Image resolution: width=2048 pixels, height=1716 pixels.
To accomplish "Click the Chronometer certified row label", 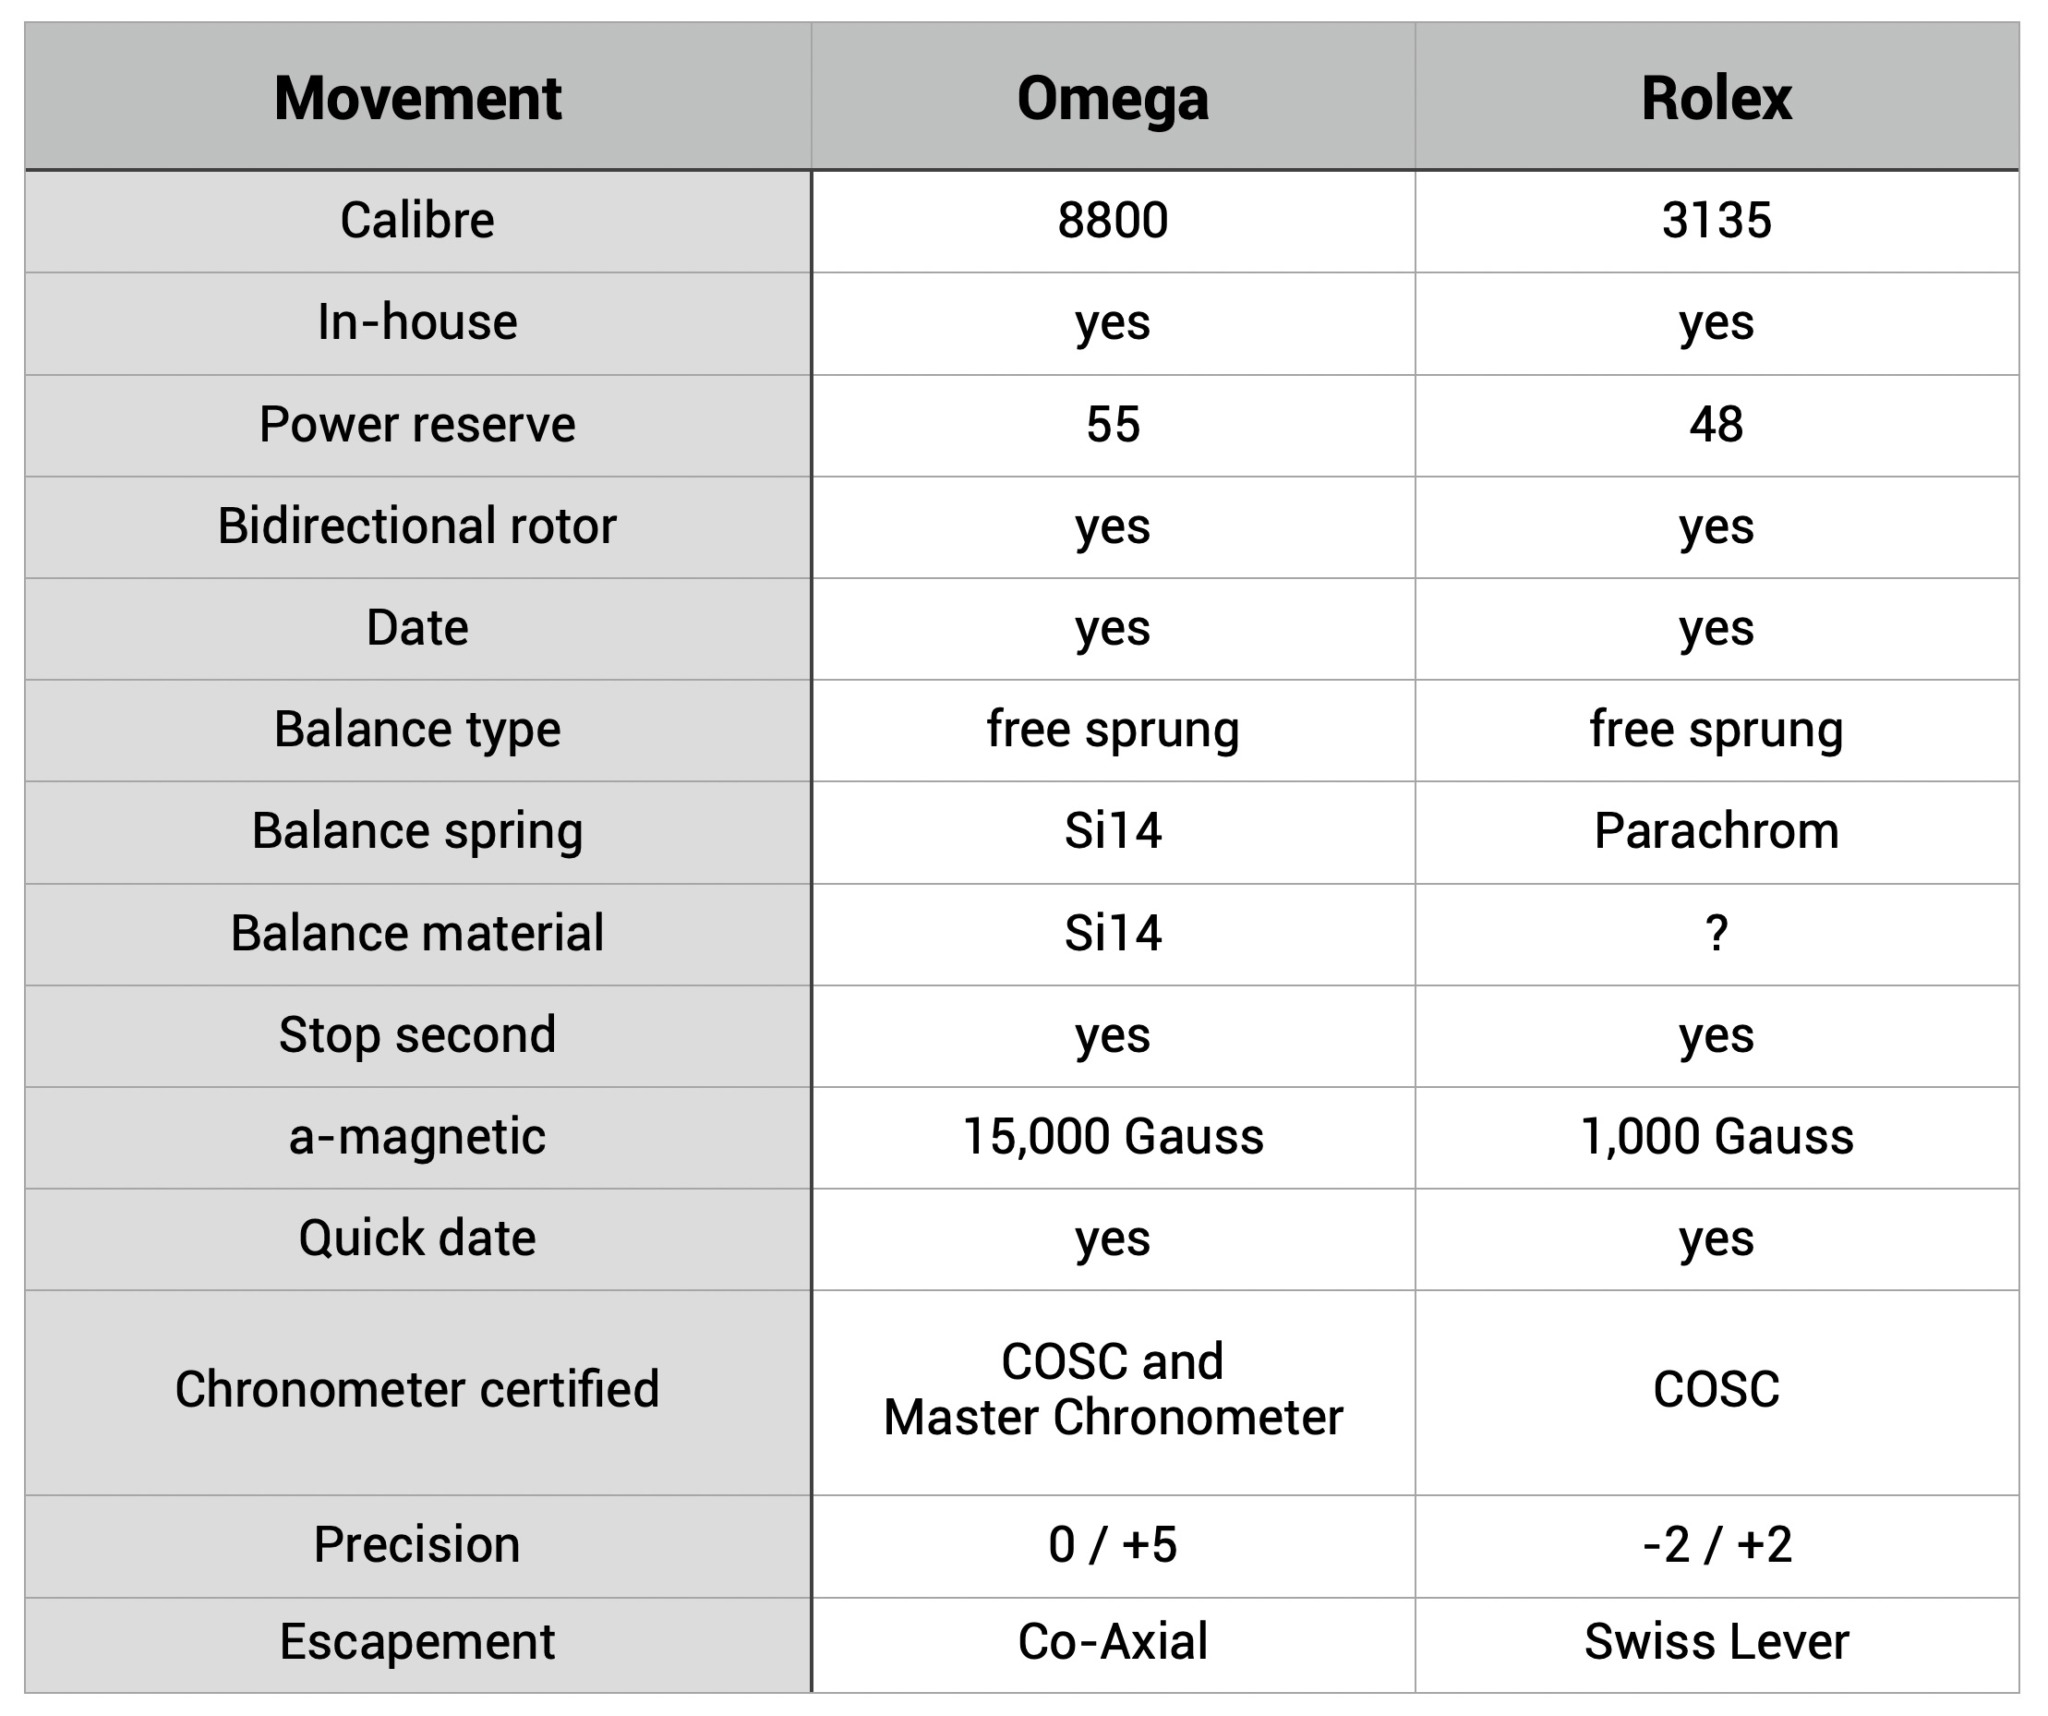I will click(417, 1389).
